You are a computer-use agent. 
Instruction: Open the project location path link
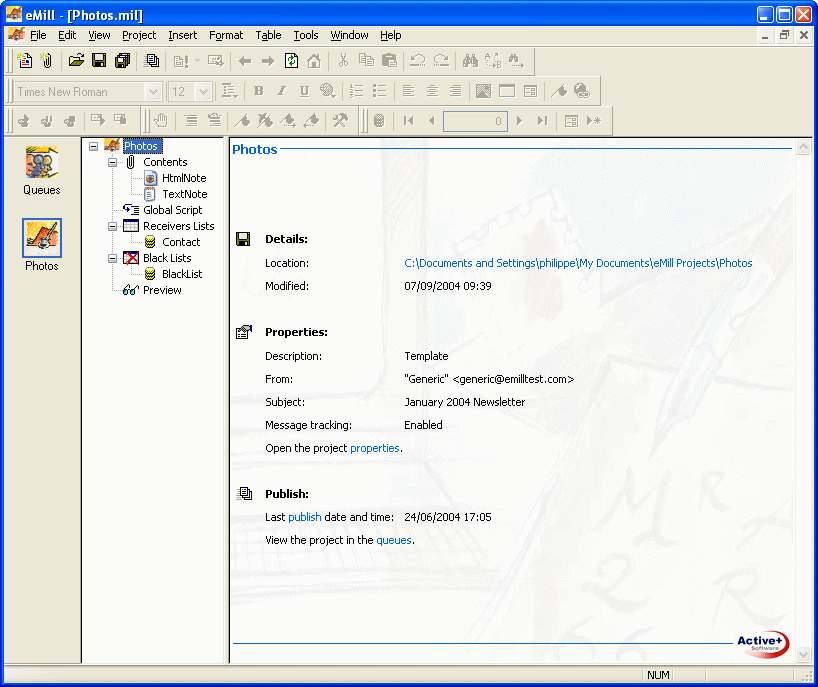(x=578, y=263)
